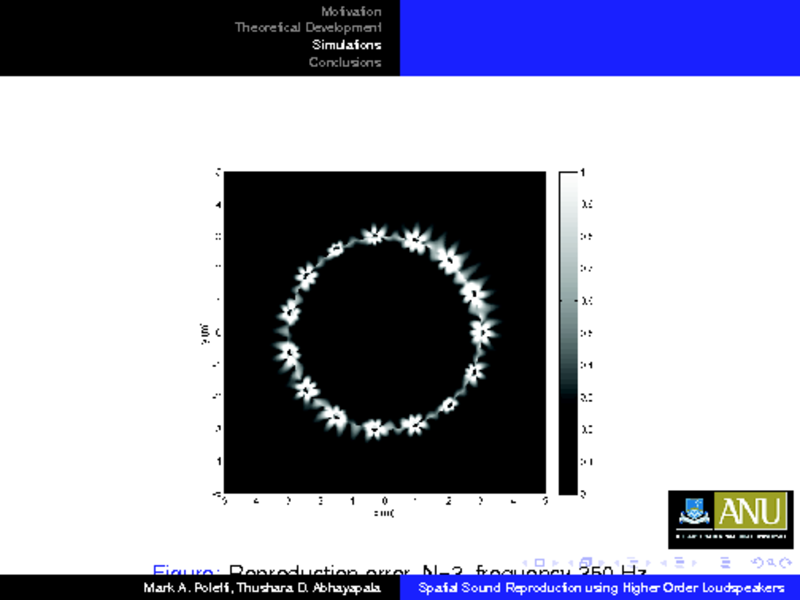
Task: Click the center of the ring plot
Action: click(x=384, y=333)
